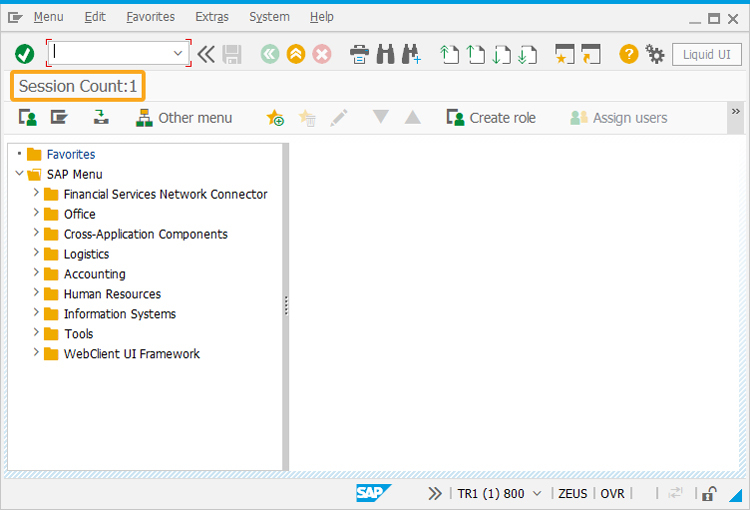The height and width of the screenshot is (510, 750).
Task: Click the Save floppy disk icon
Action: [232, 54]
